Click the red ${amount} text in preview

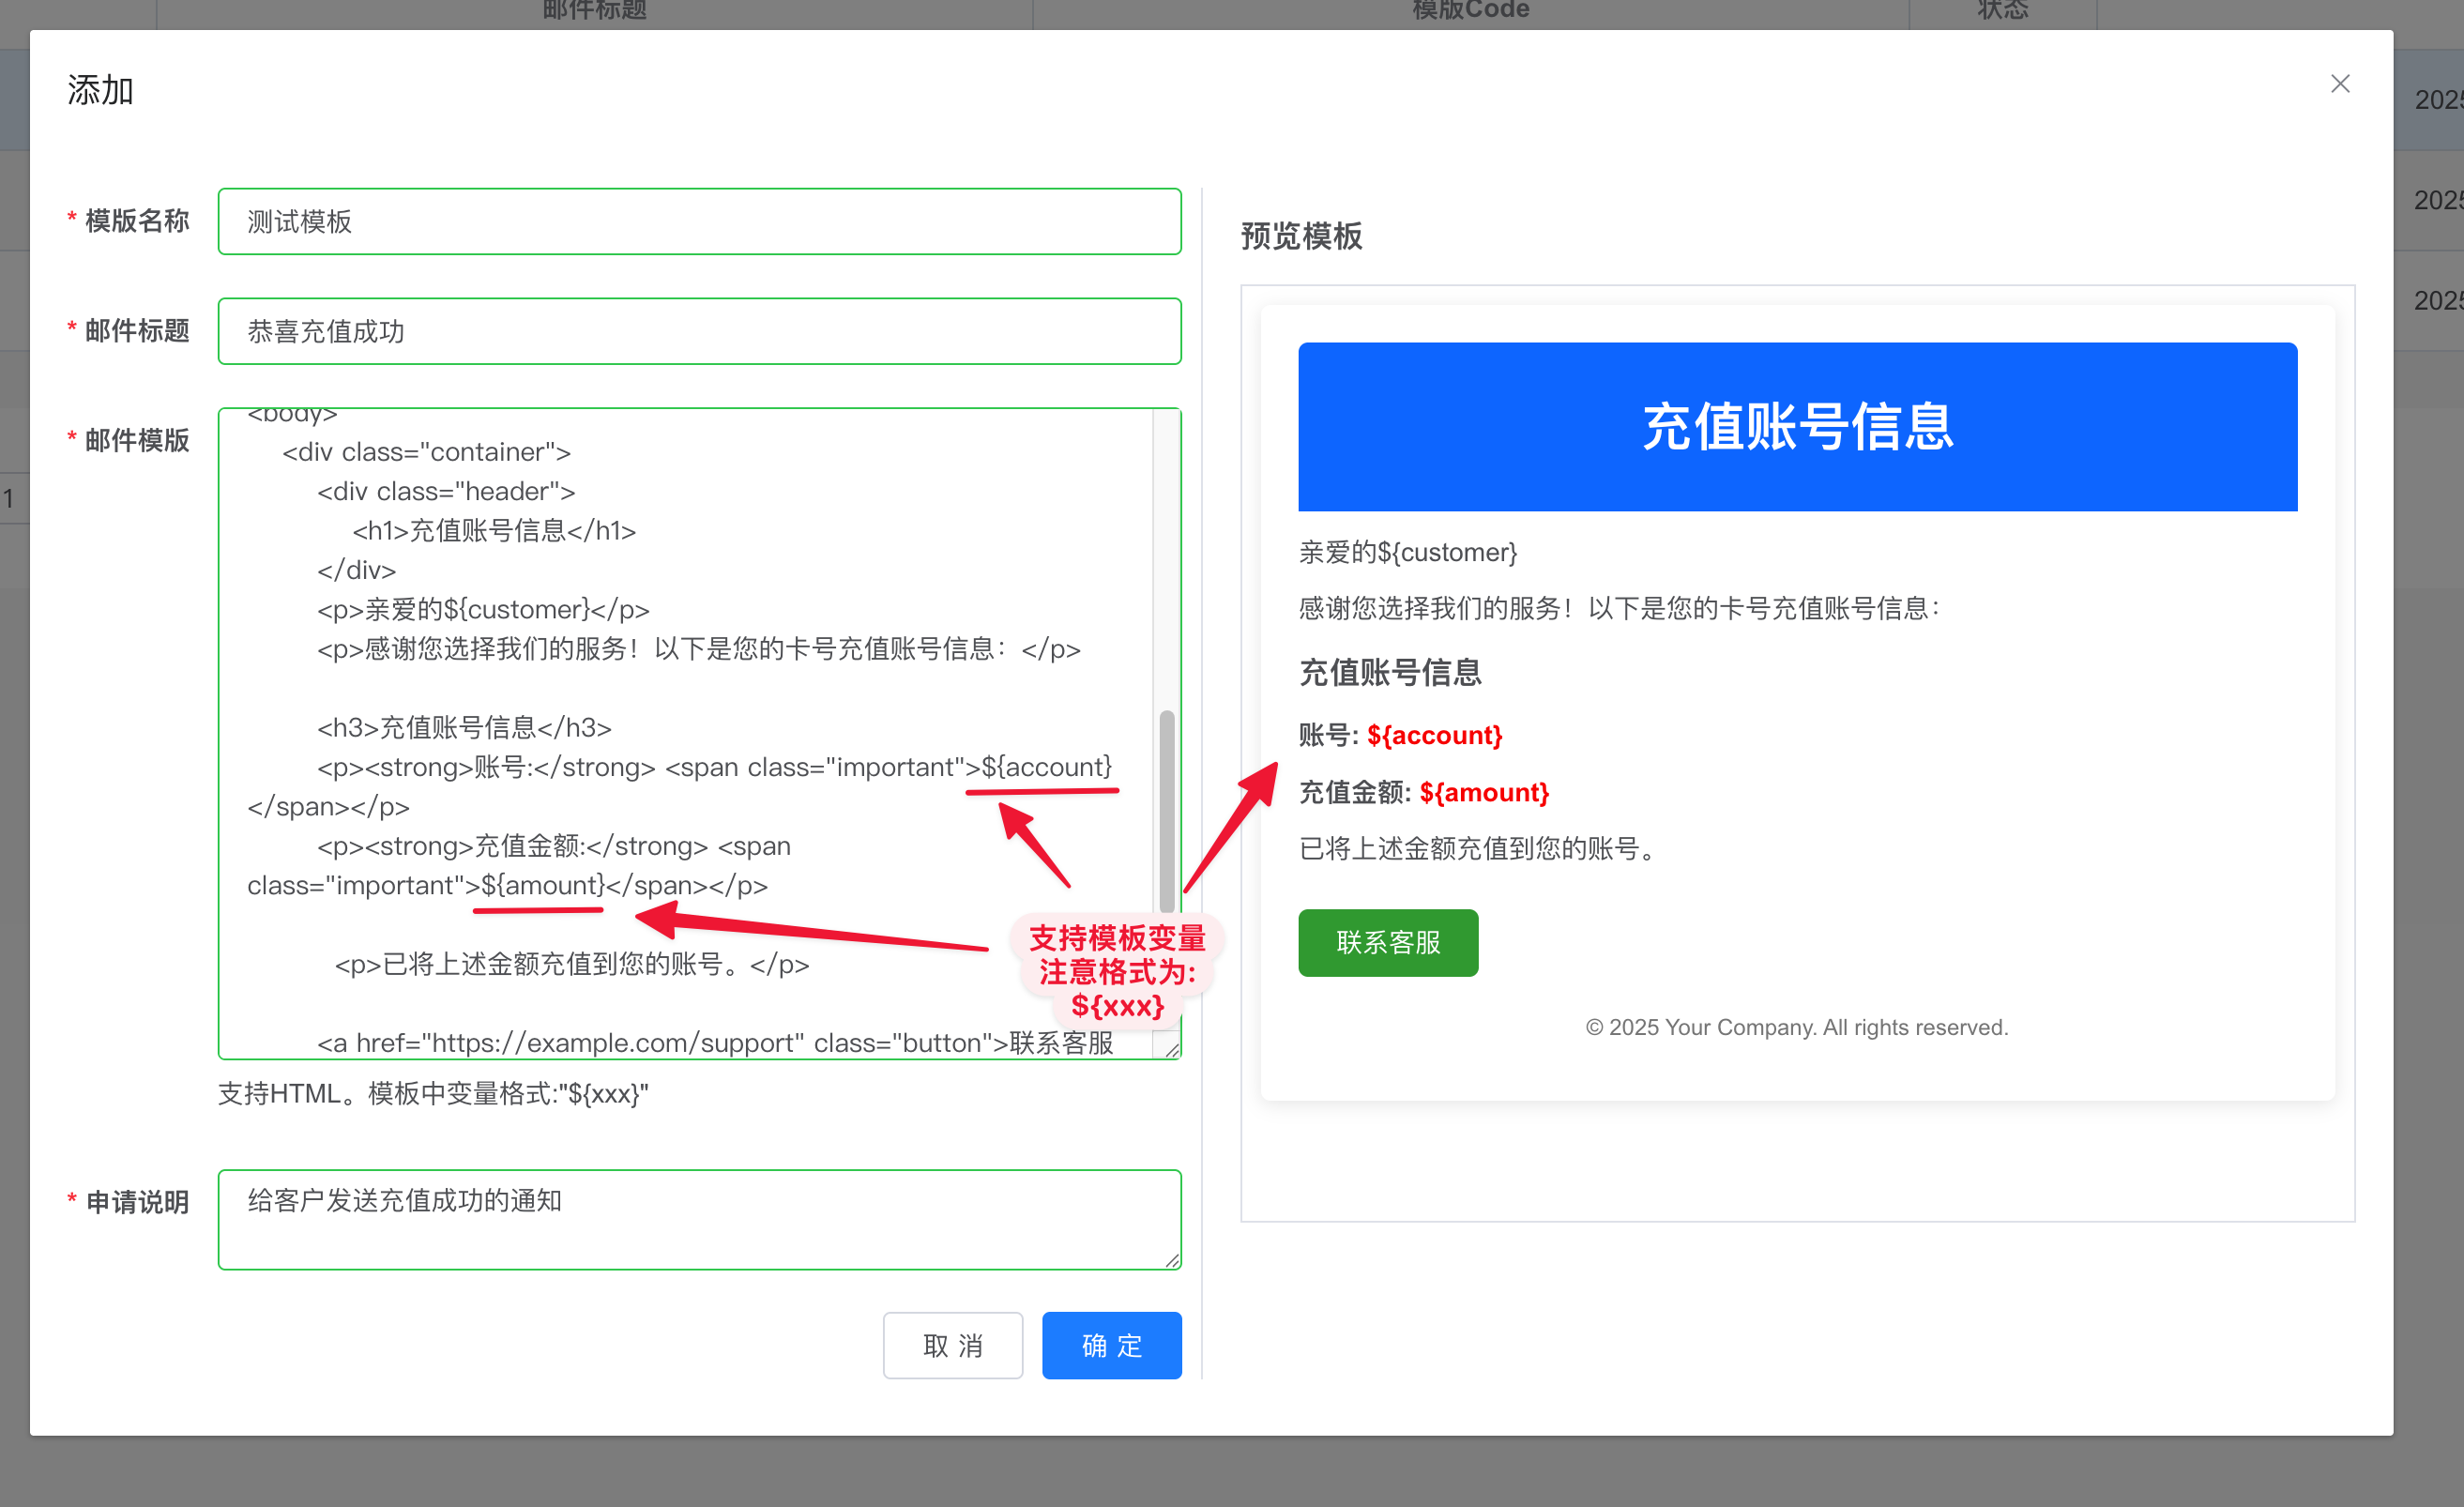1483,792
